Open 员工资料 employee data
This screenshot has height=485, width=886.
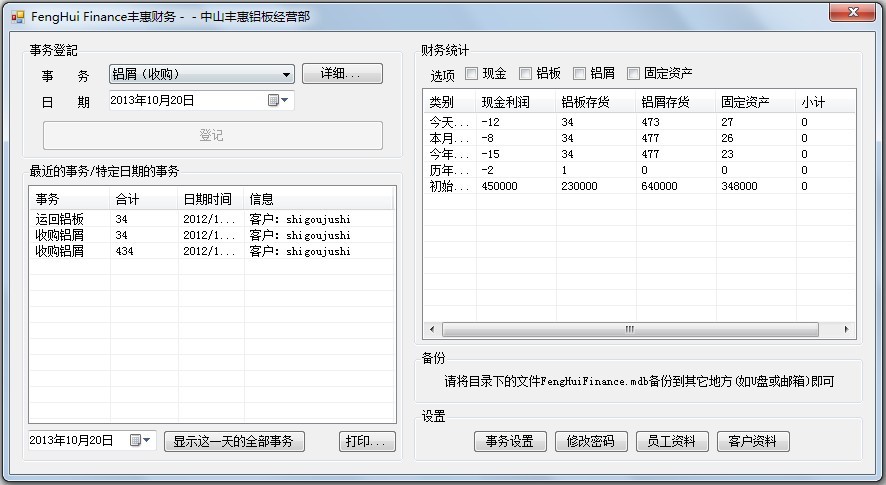coord(672,441)
